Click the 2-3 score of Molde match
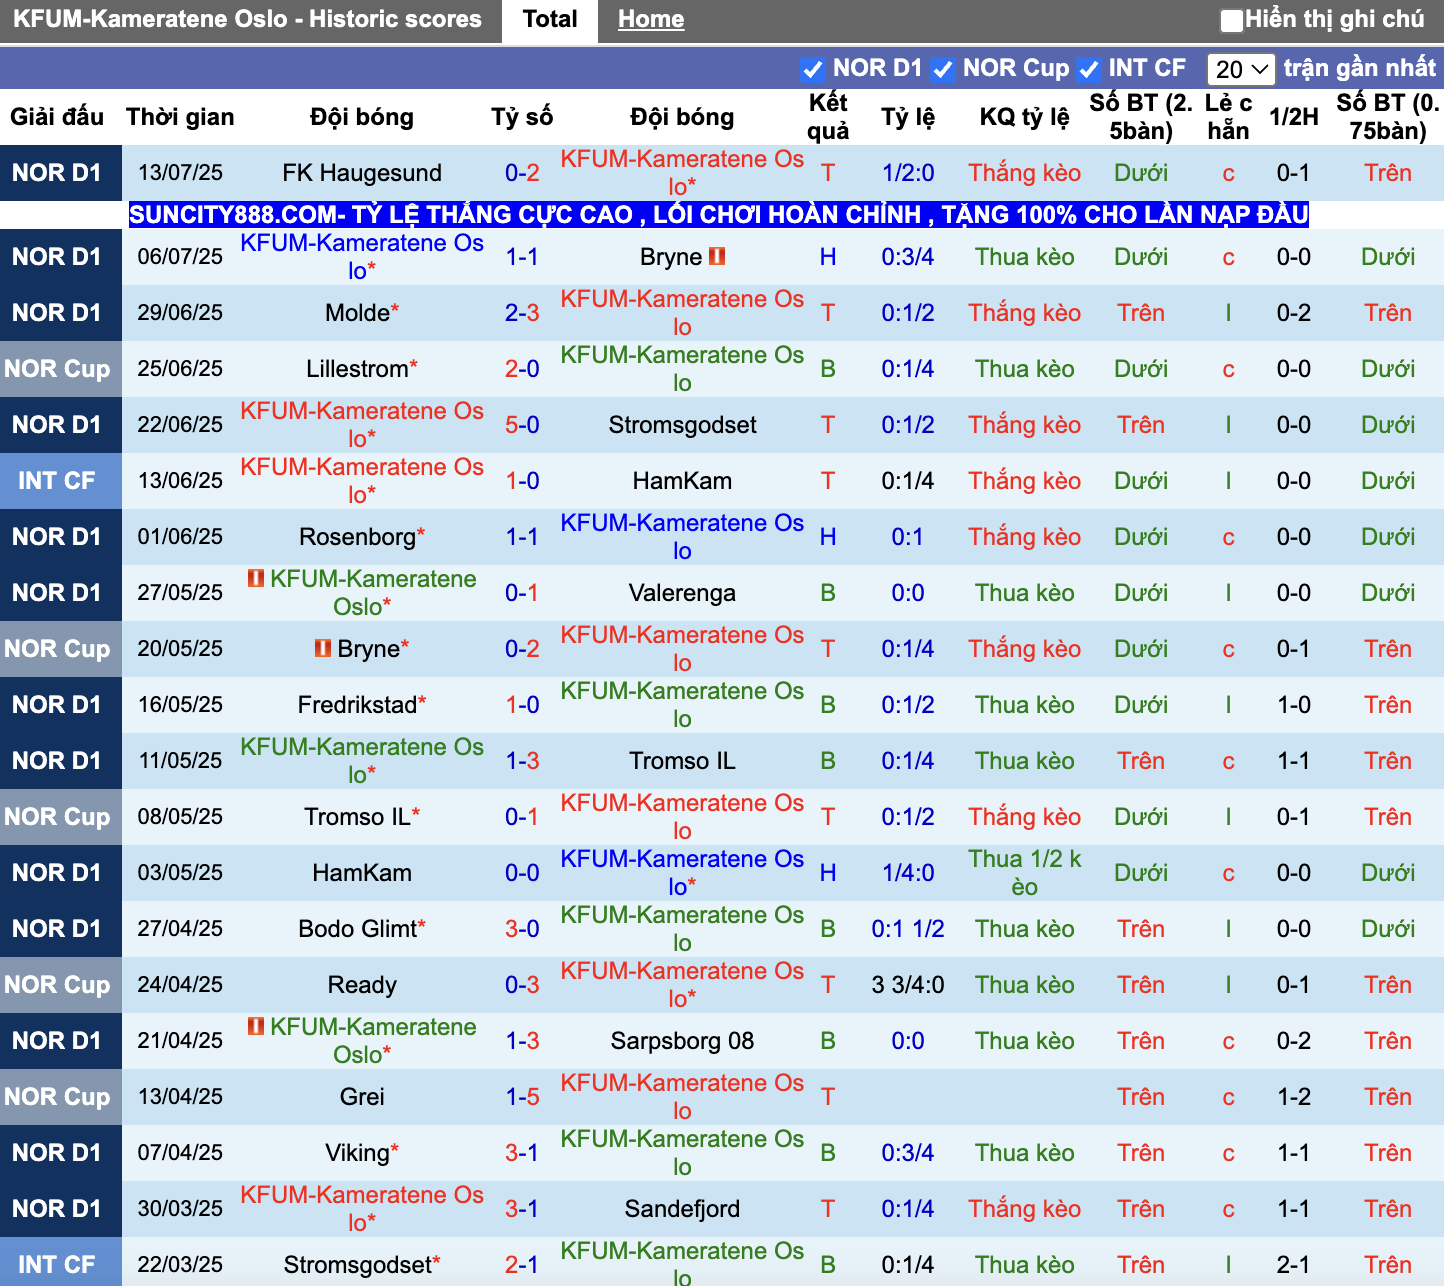Viewport: 1444px width, 1286px height. (x=522, y=313)
